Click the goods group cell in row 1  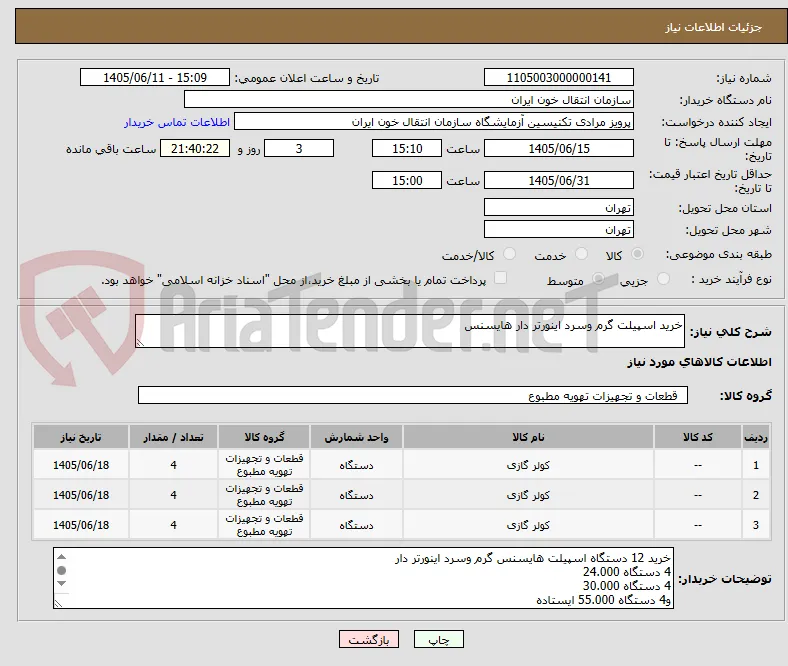[264, 465]
